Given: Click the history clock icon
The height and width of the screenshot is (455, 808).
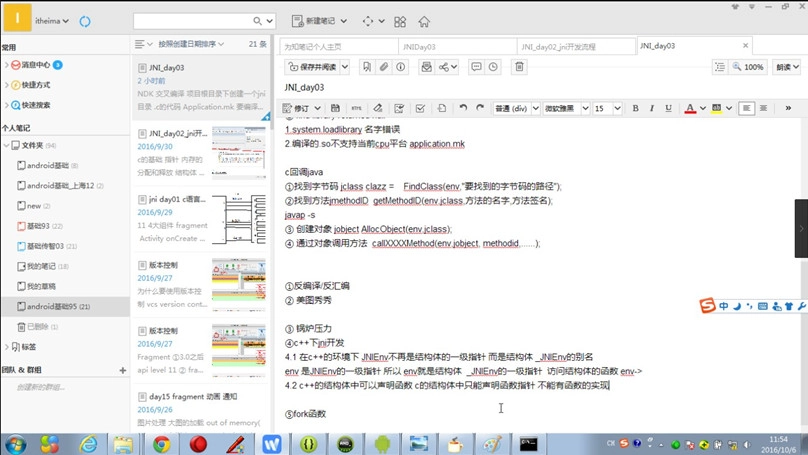Looking at the screenshot, I should coord(493,67).
